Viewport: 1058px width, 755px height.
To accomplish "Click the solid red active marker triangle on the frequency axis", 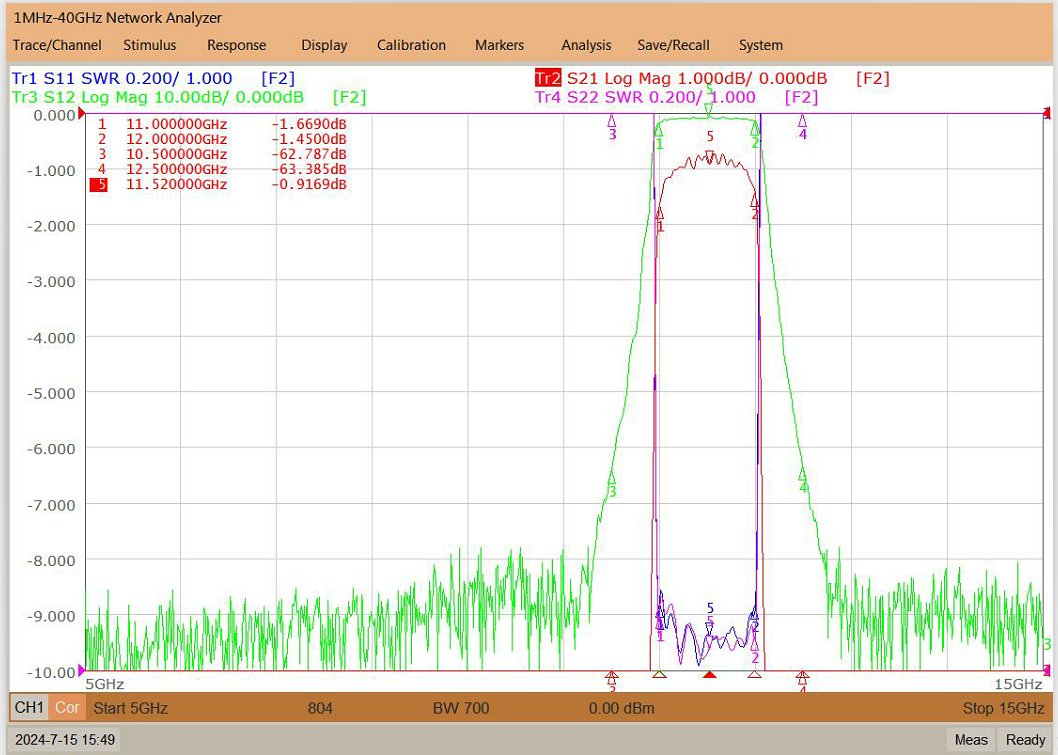I will pyautogui.click(x=708, y=674).
